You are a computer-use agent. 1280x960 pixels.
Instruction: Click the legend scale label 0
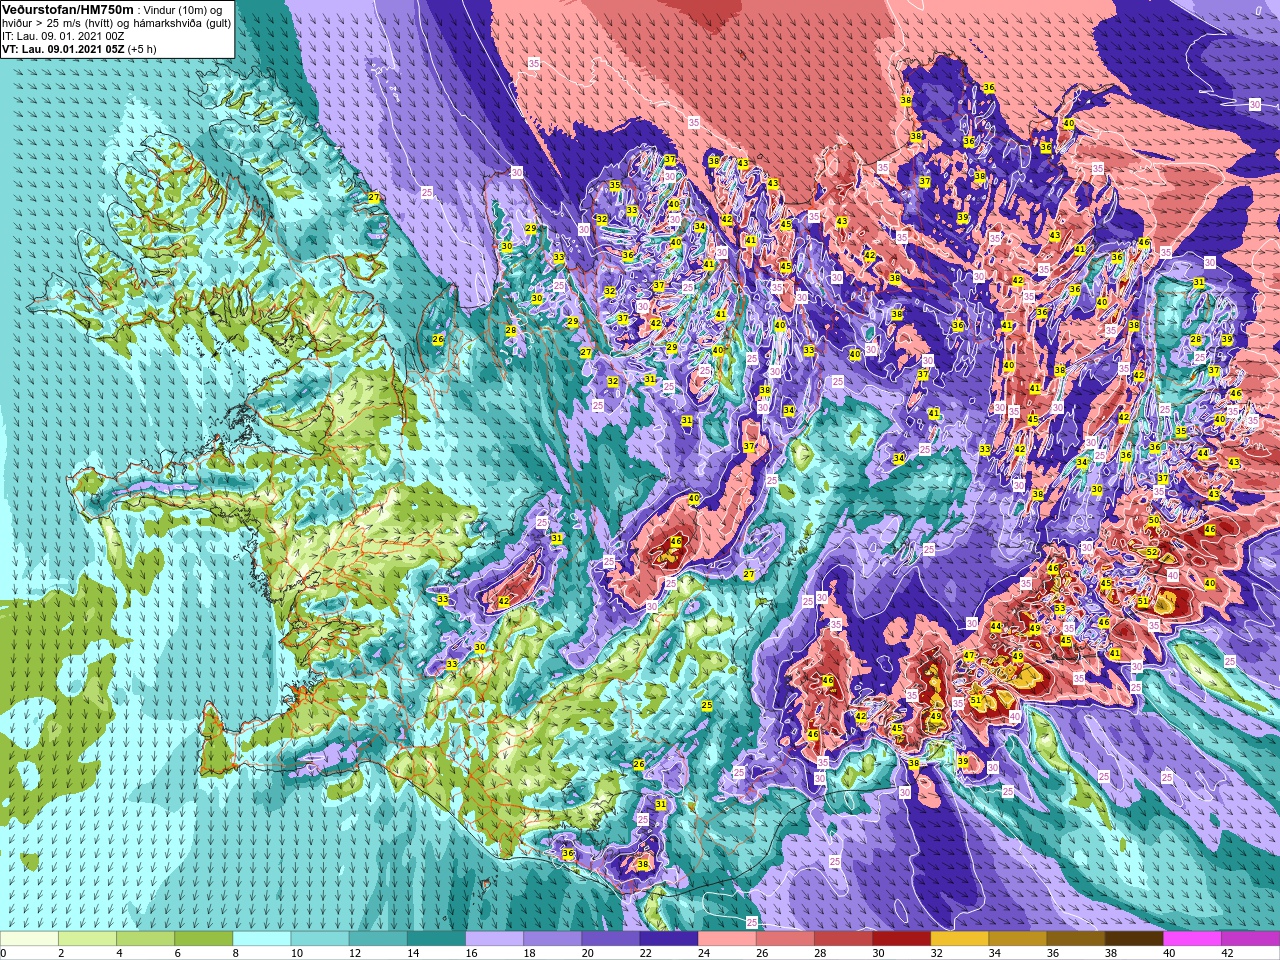pos(3,953)
